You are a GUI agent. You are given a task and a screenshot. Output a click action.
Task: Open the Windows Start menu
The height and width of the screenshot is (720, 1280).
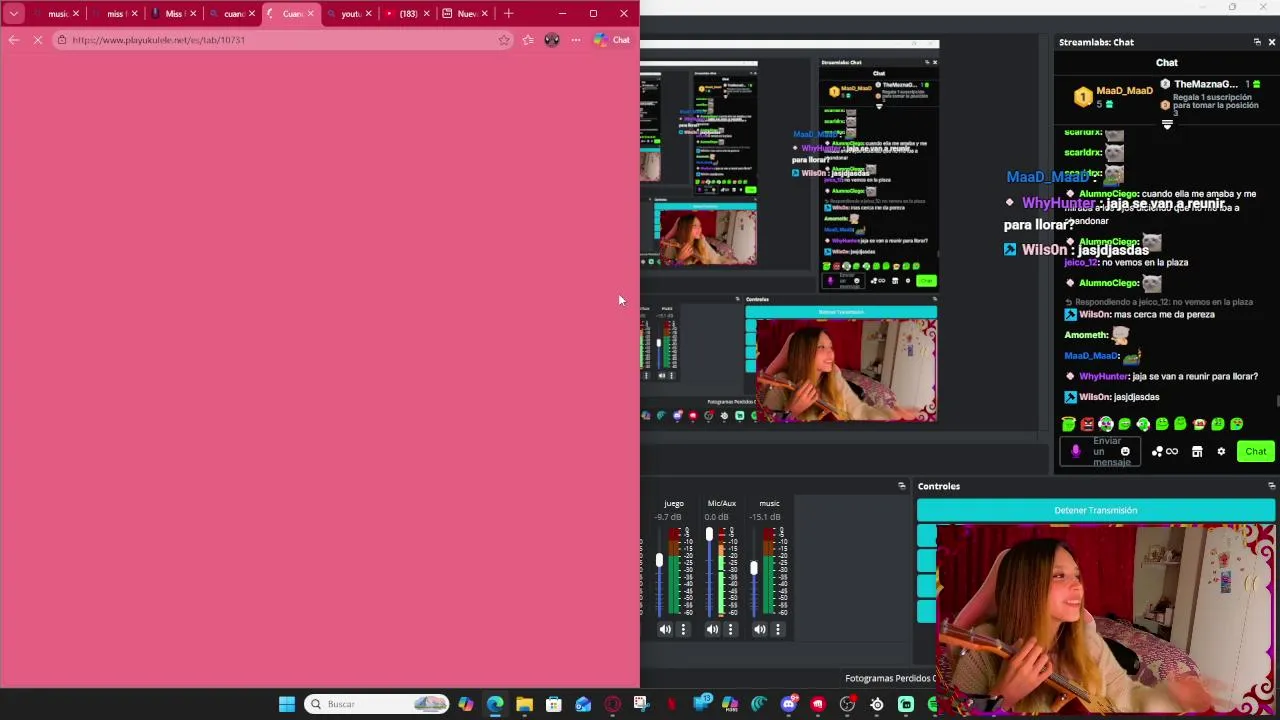287,704
